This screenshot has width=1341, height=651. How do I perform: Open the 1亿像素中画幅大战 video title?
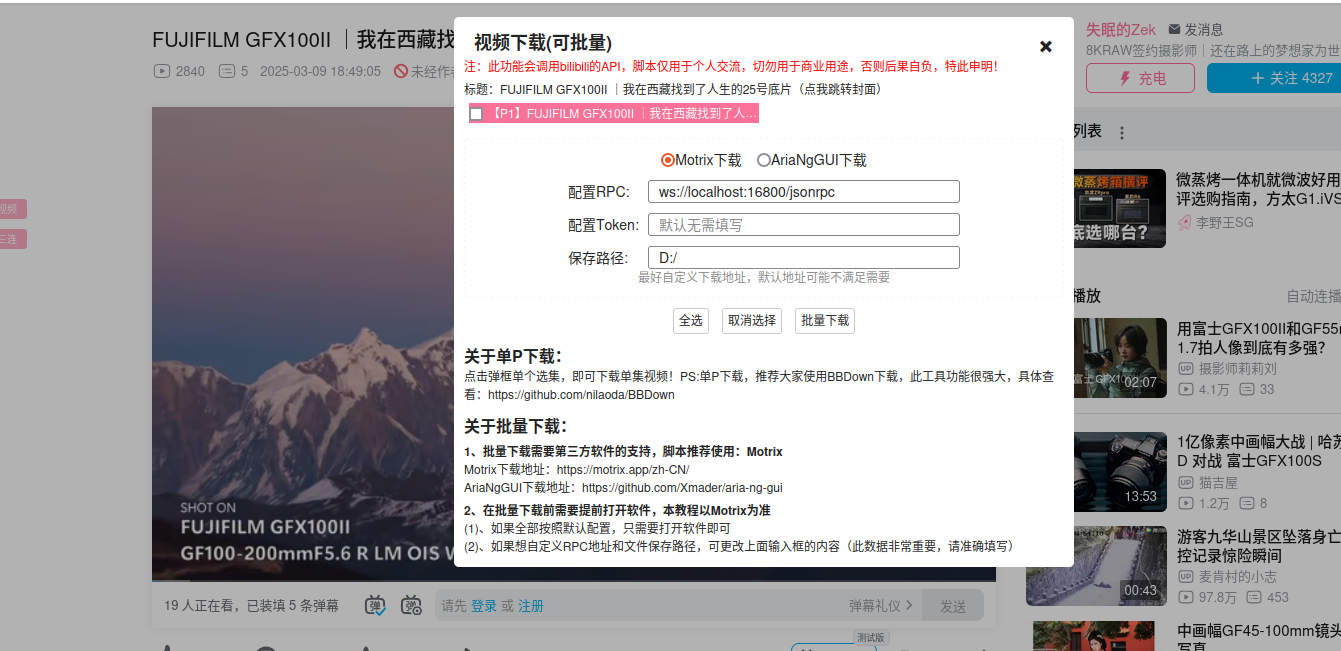pyautogui.click(x=1258, y=452)
